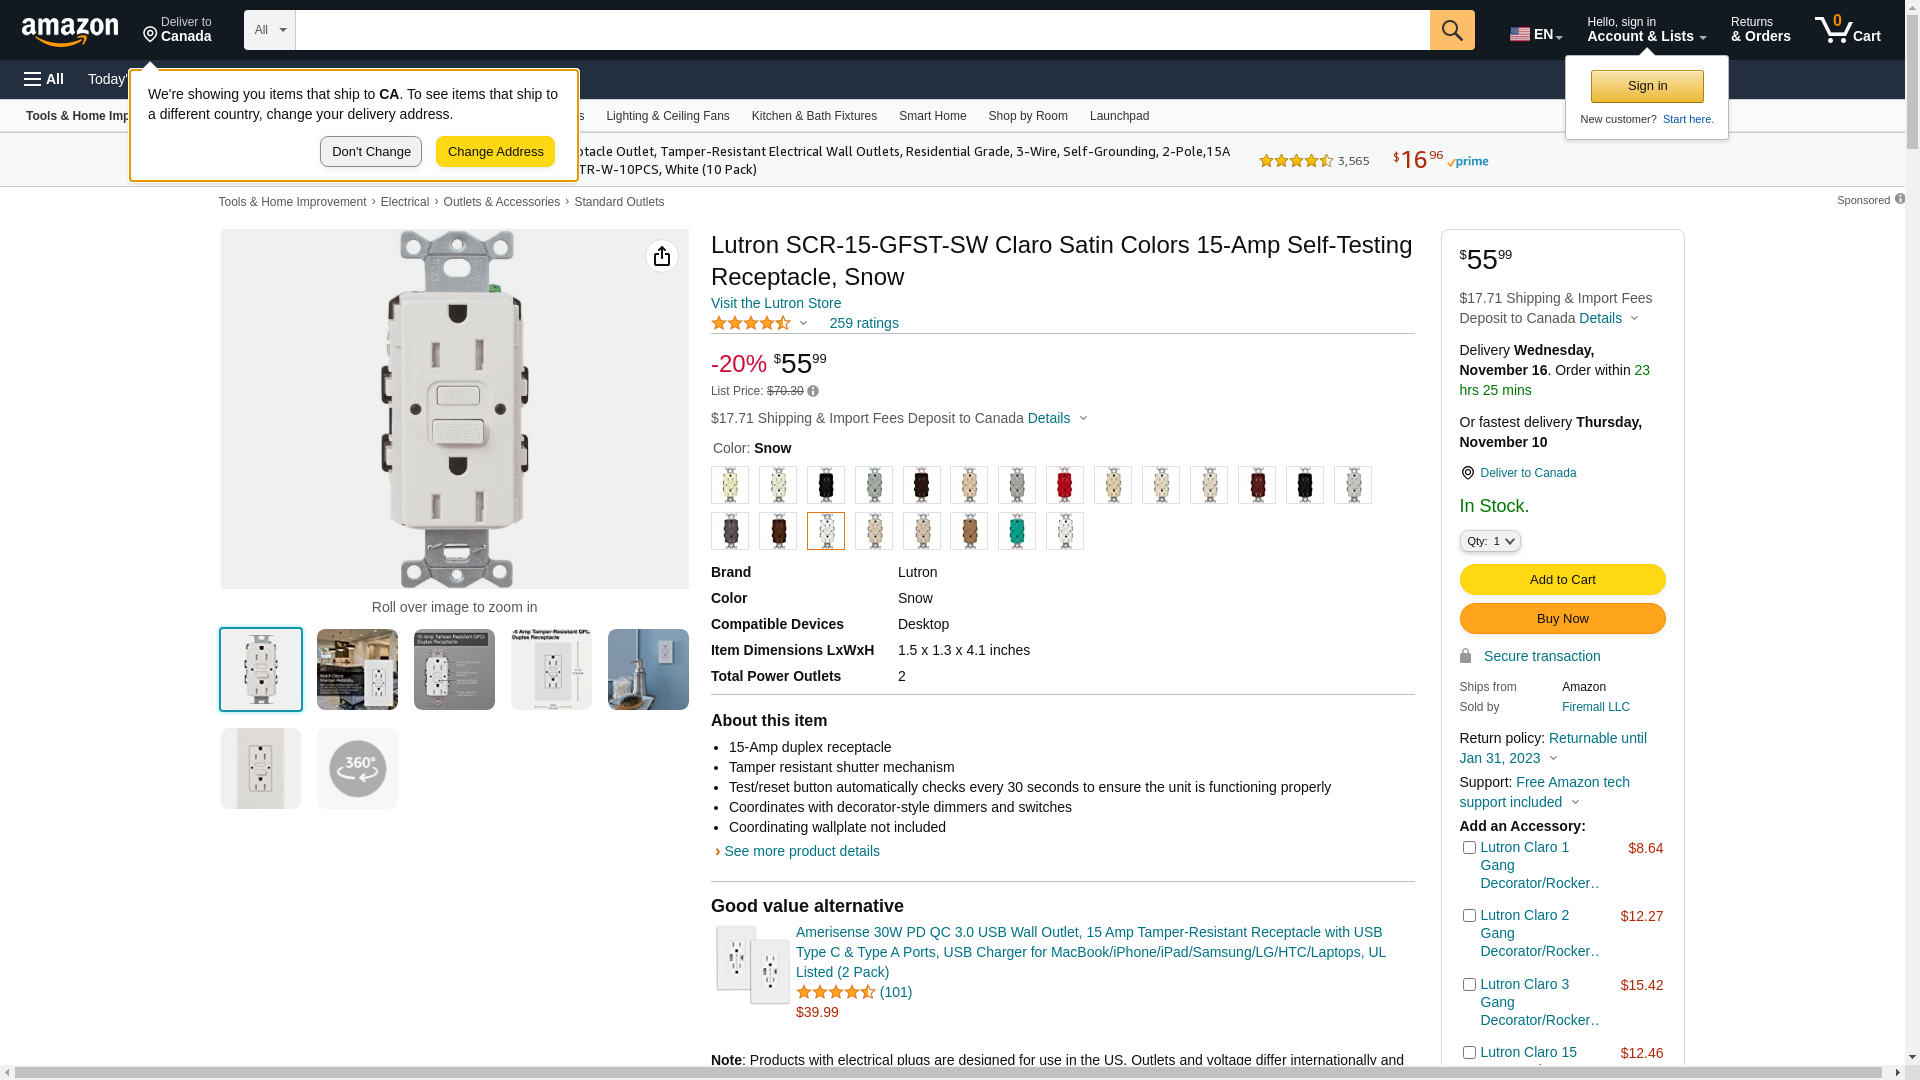Go to Amazon home via logo
The height and width of the screenshot is (1080, 1920).
click(70, 32)
